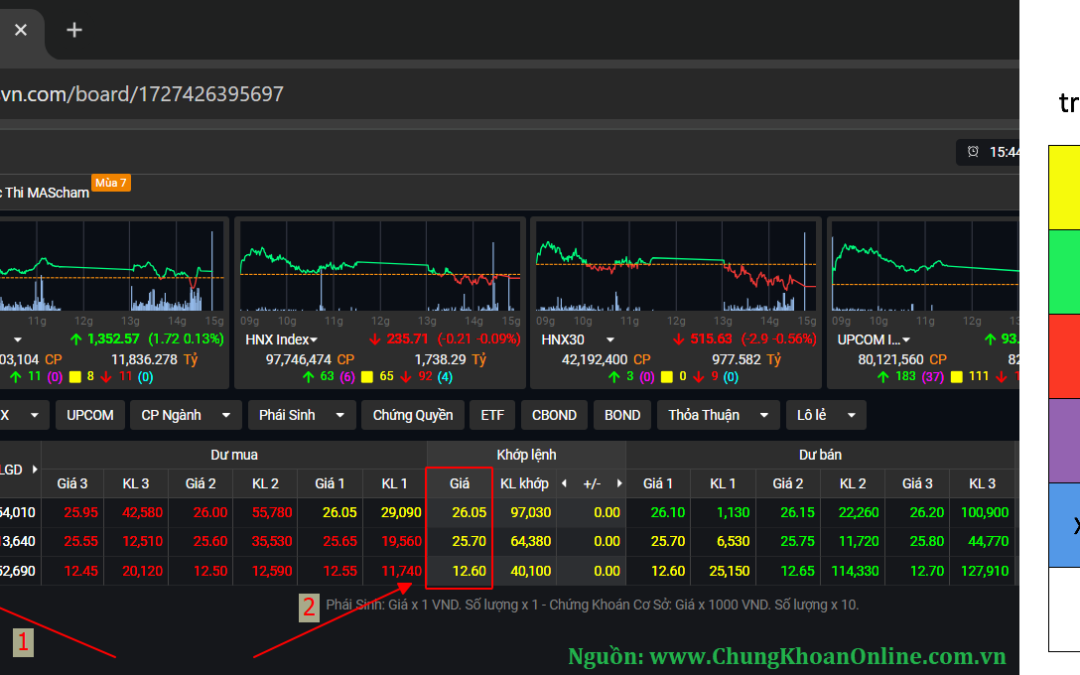Open the HNX30 index dropdown
This screenshot has width=1080, height=675.
pos(609,340)
